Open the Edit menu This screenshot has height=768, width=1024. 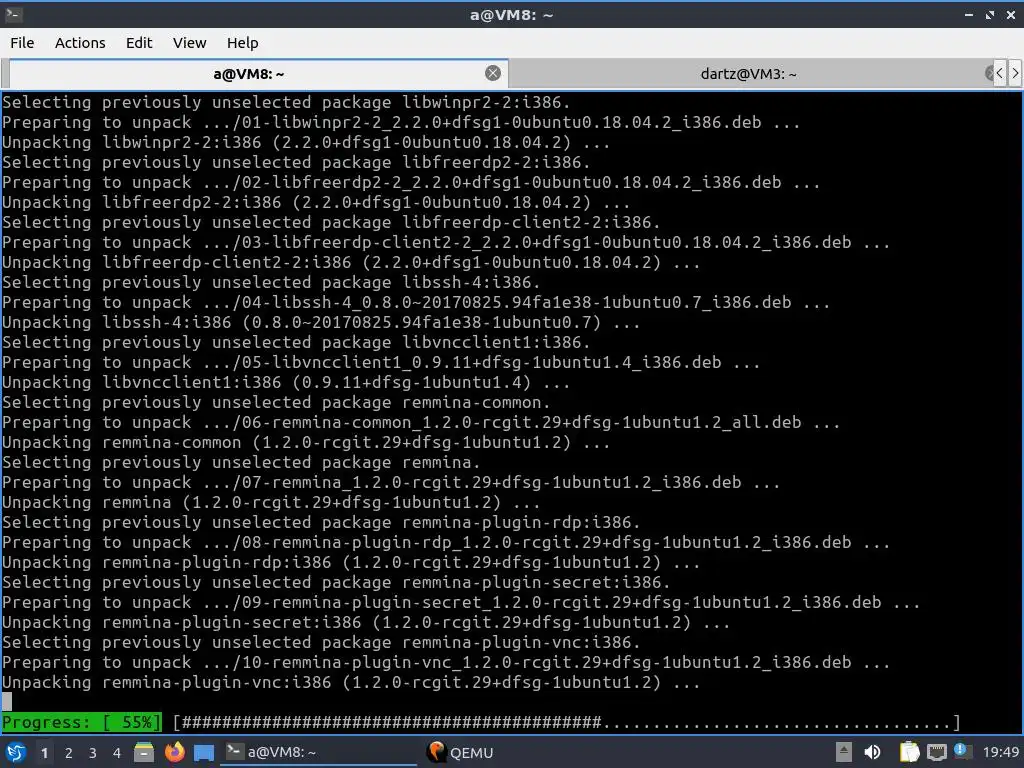(139, 43)
